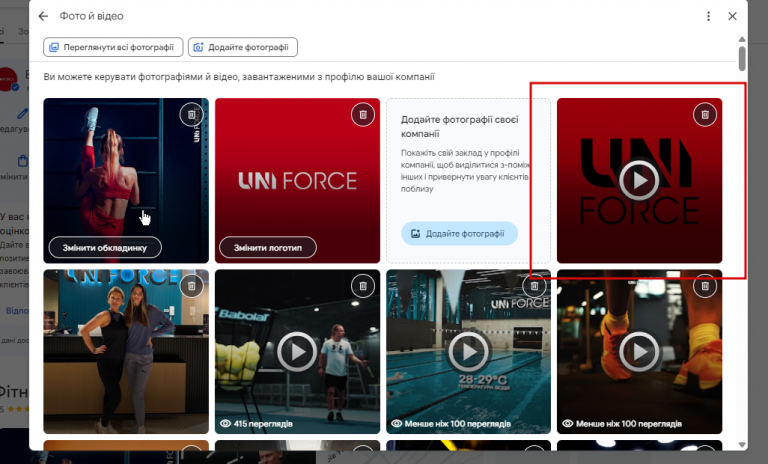Click the Фото й відео dialog title
768x464 pixels.
92,16
